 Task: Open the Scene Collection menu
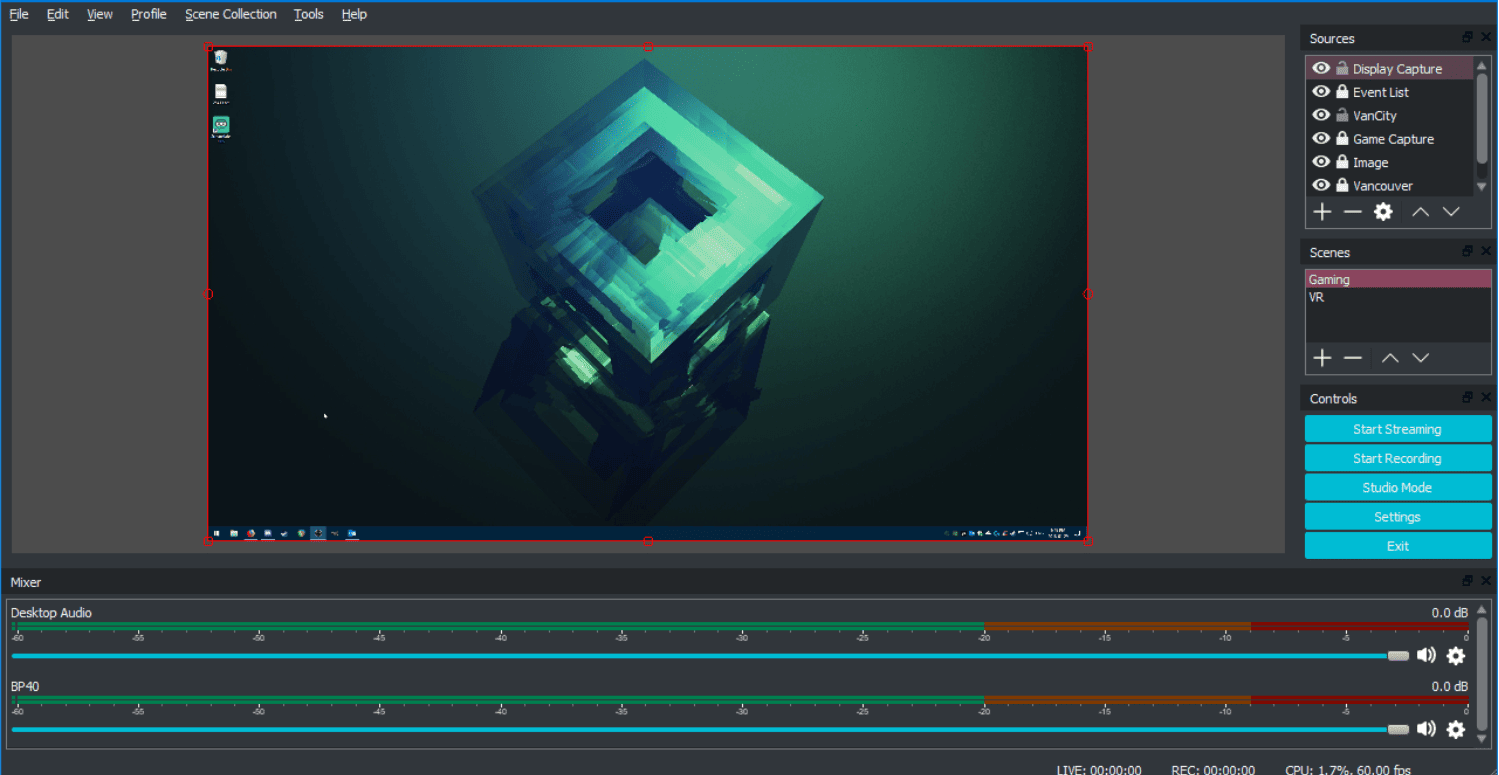click(230, 14)
